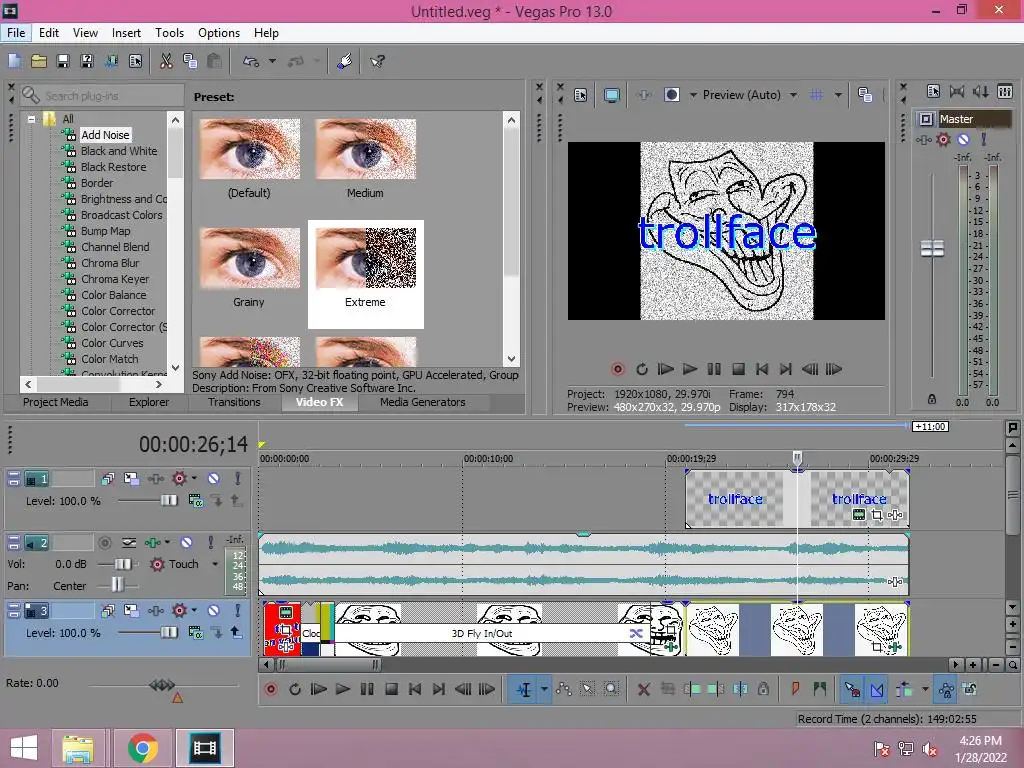Click the Cut scissors icon
This screenshot has height=768, width=1024.
tap(166, 61)
